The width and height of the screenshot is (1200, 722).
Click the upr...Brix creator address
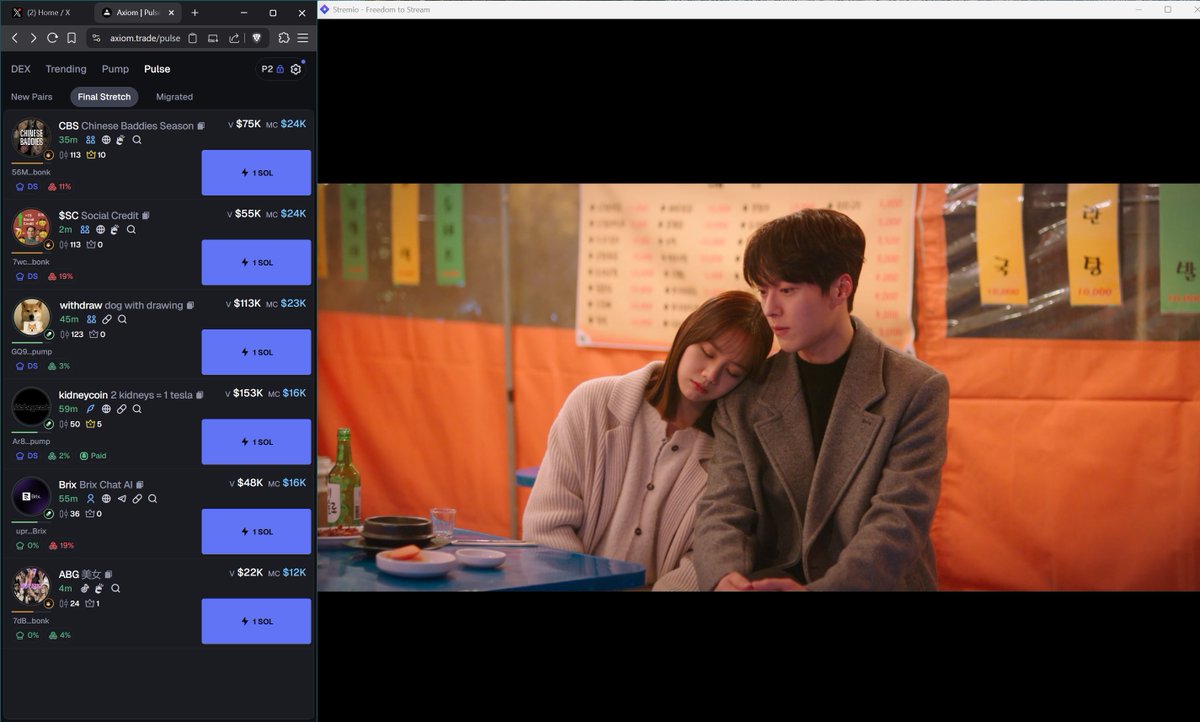(31, 531)
